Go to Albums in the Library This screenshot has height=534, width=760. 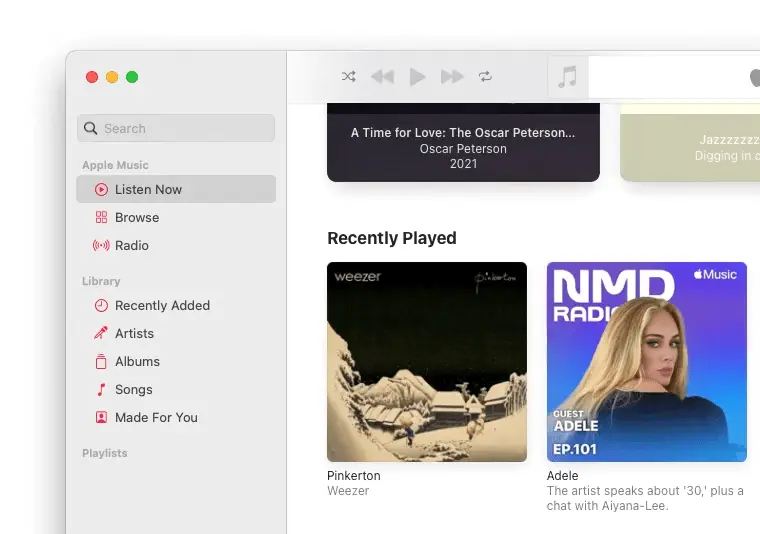(x=137, y=361)
